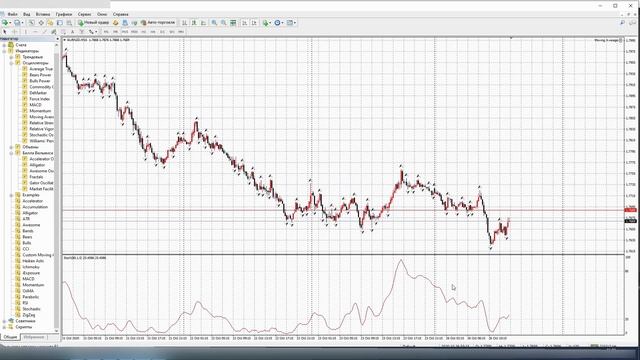Select Commodity Channel Index indicator
The width and height of the screenshot is (640, 360).
coord(41,87)
